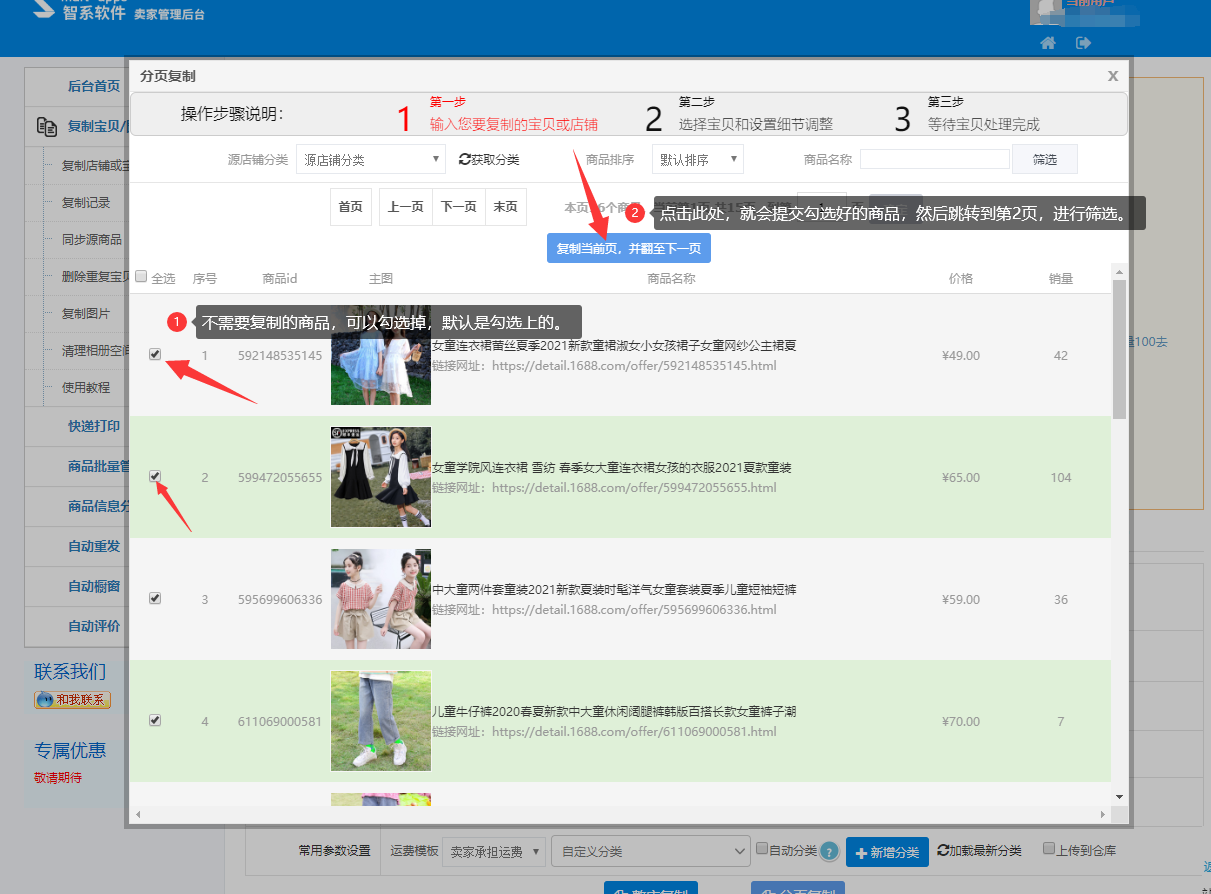
Task: Select 复制图片 in sidebar tree
Action: pos(86,313)
